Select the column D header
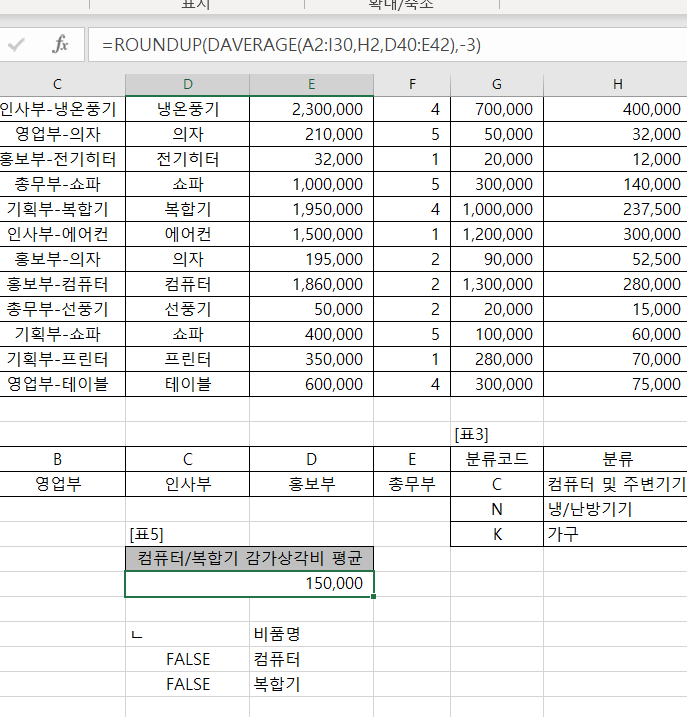Screen dimensions: 687x717 (x=188, y=84)
